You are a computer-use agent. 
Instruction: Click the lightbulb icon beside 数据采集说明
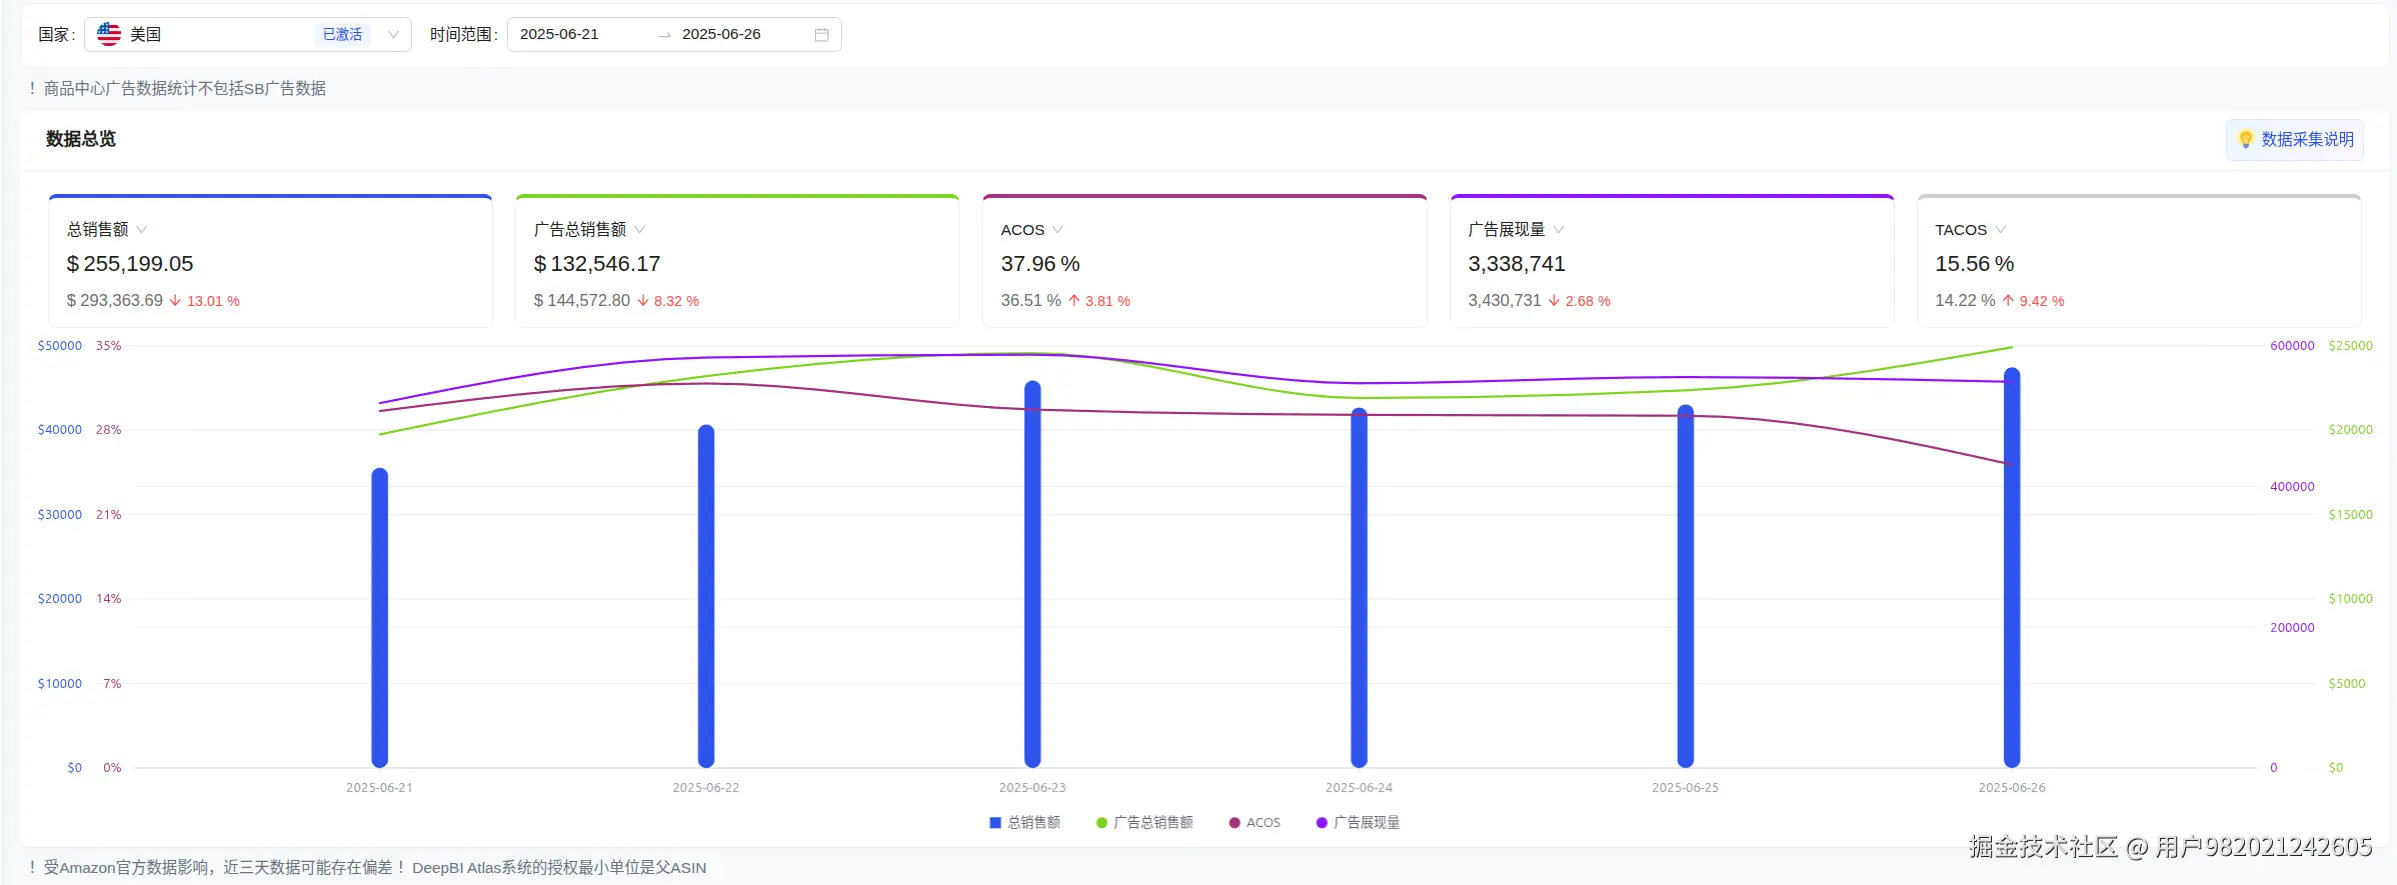pos(2245,139)
